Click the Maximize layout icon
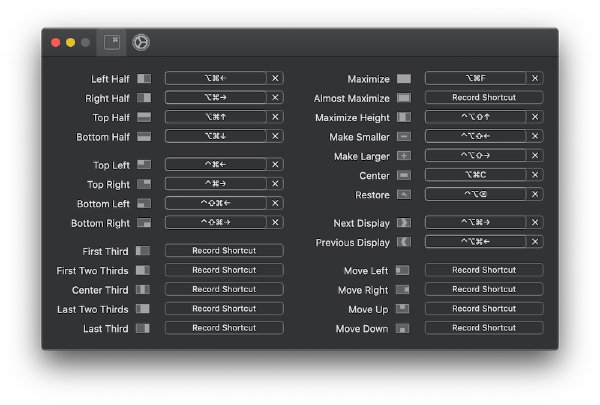 pos(404,79)
